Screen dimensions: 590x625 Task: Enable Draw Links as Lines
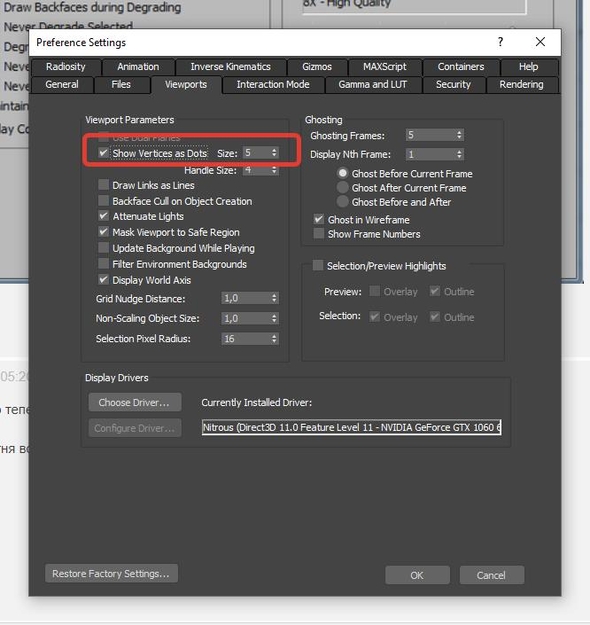coord(103,185)
